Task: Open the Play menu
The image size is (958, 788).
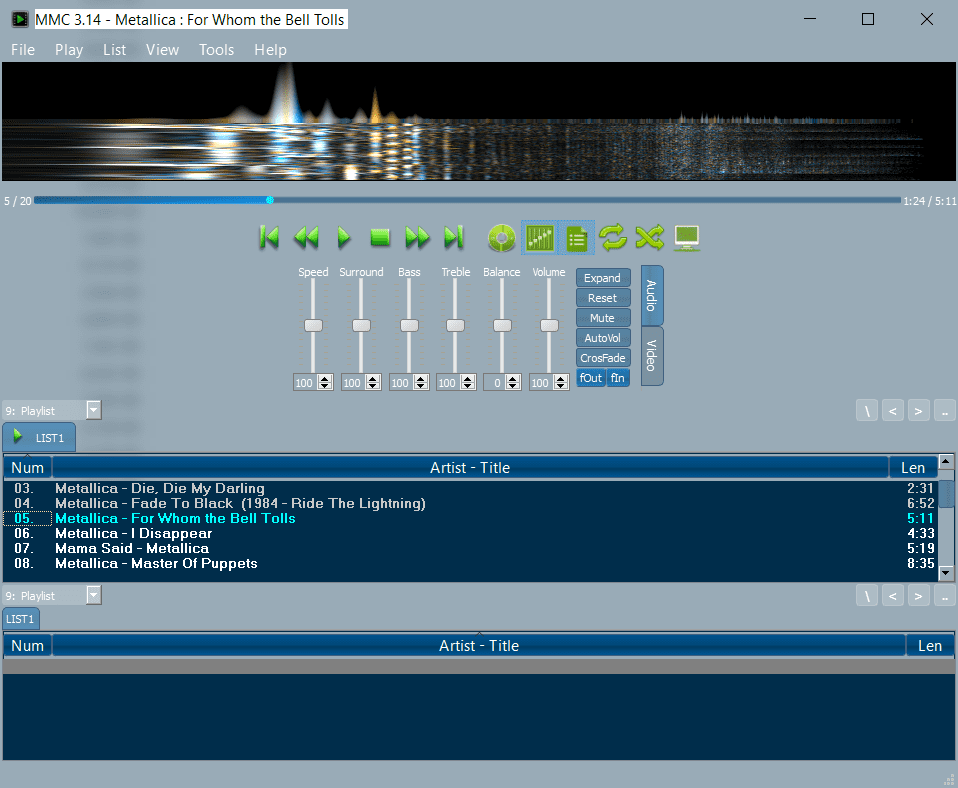Action: [69, 49]
